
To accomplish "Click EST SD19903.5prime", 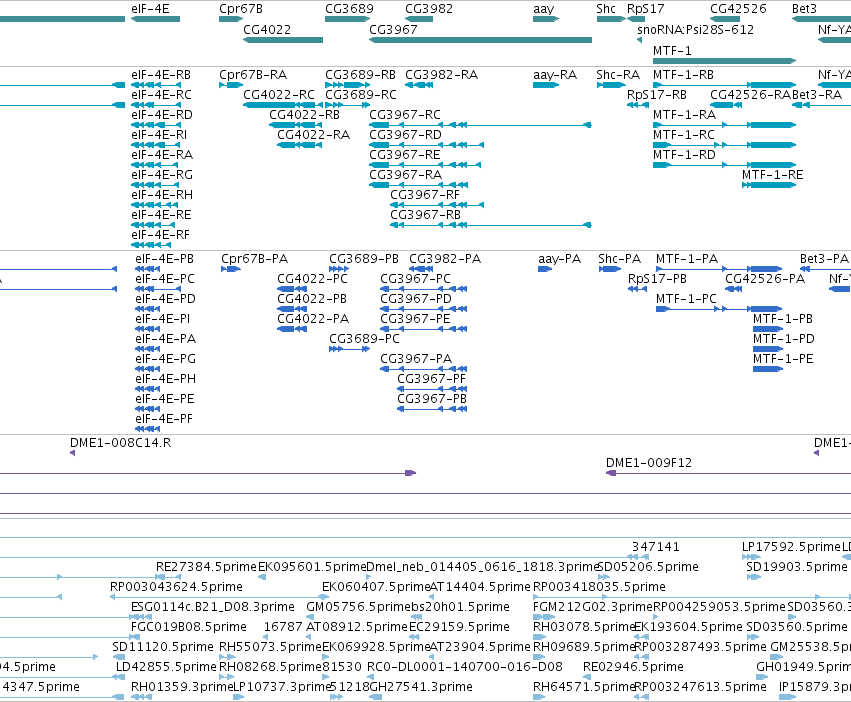I will [797, 567].
